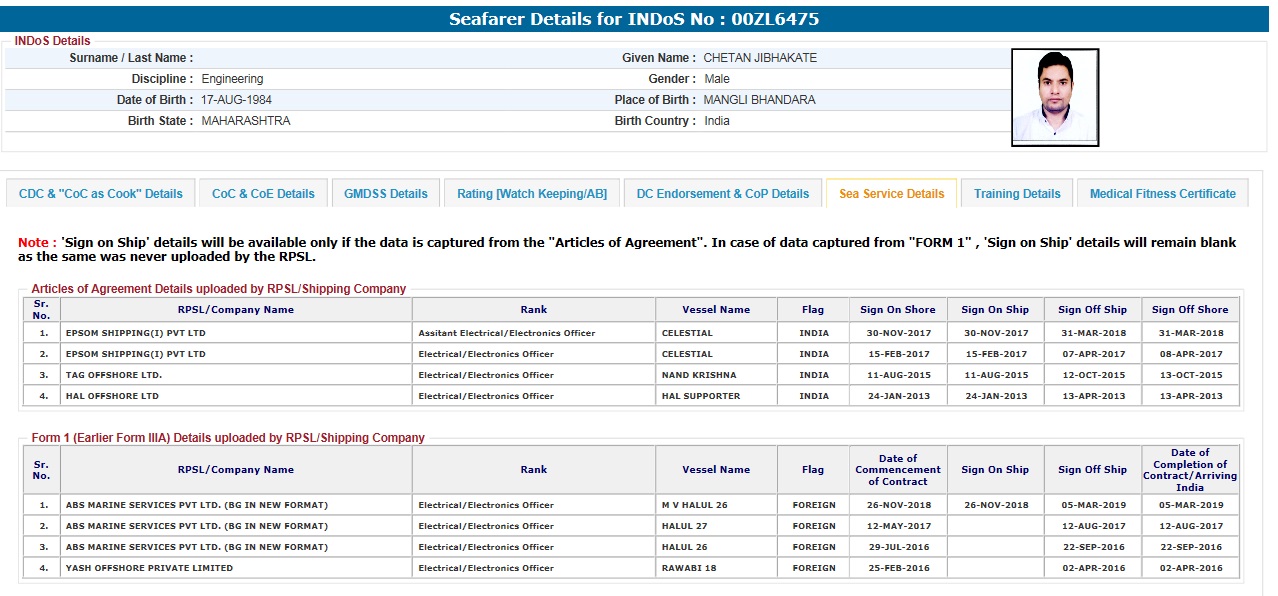Click the seafarer profile photo
The image size is (1278, 596).
tap(1054, 97)
